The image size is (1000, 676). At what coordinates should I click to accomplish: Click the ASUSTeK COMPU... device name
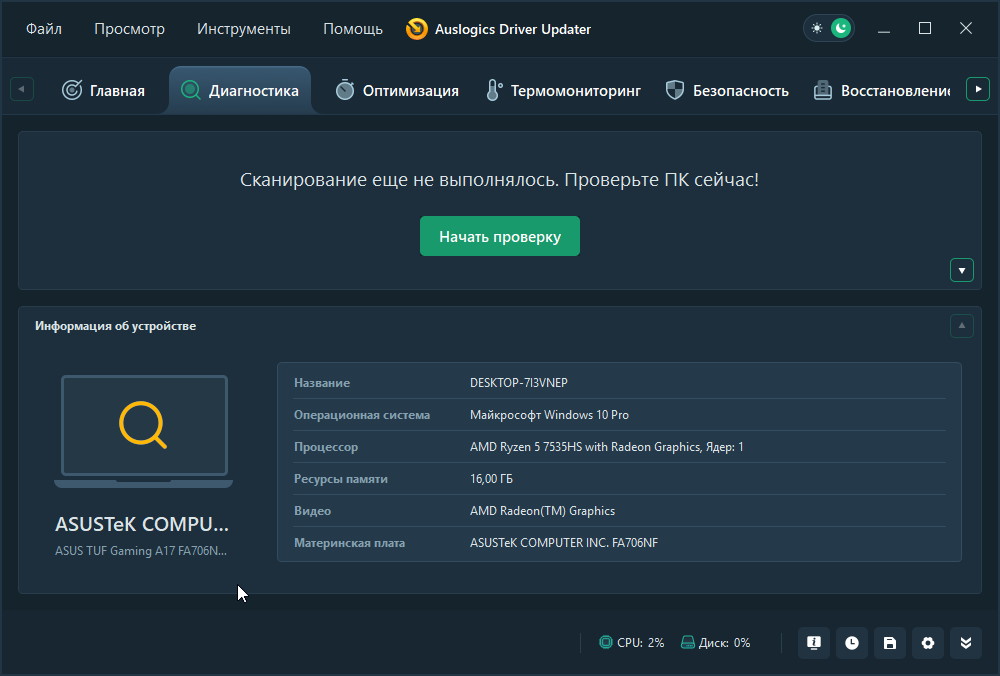142,524
